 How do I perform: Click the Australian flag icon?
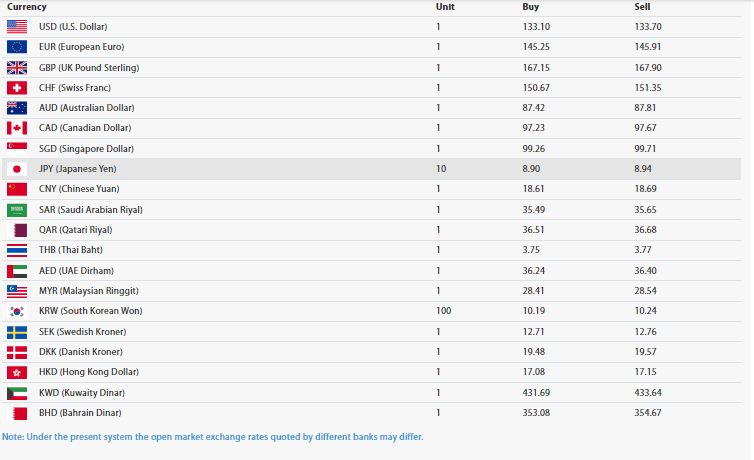(x=17, y=108)
